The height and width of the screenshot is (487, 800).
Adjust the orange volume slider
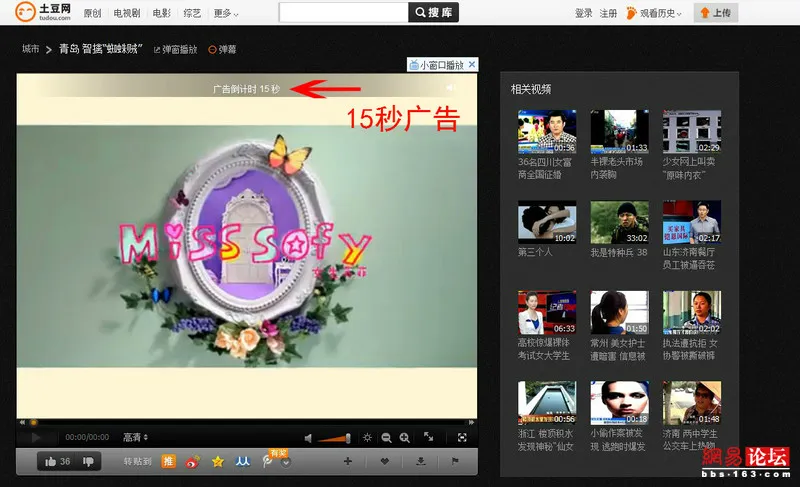pos(335,437)
